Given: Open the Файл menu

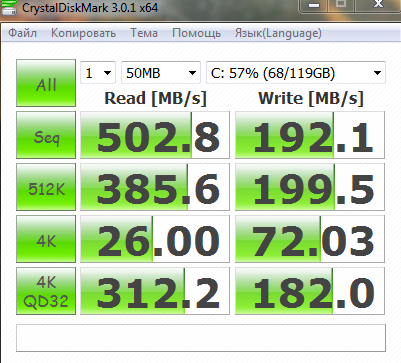Looking at the screenshot, I should pos(22,33).
